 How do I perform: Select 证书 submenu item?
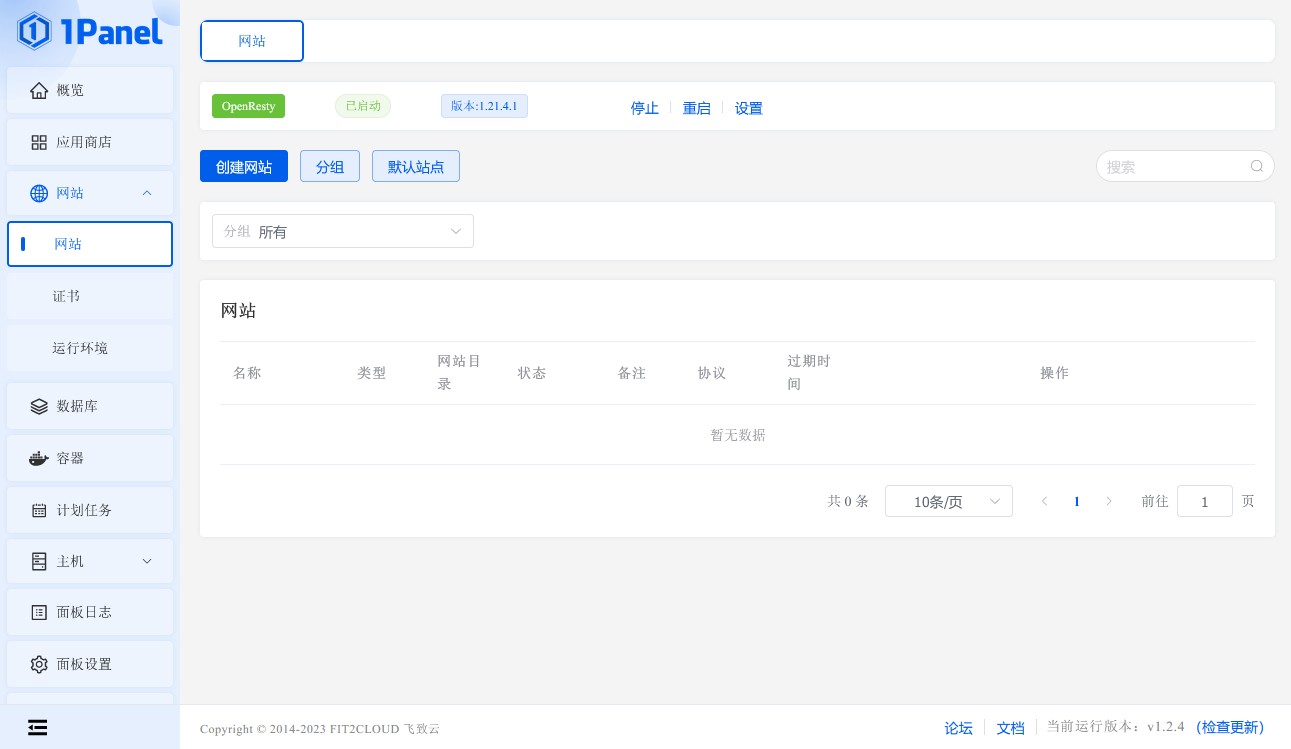point(90,296)
